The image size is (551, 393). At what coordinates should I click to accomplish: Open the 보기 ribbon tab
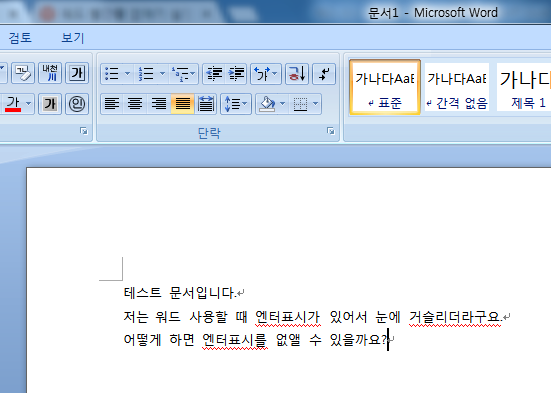click(73, 38)
